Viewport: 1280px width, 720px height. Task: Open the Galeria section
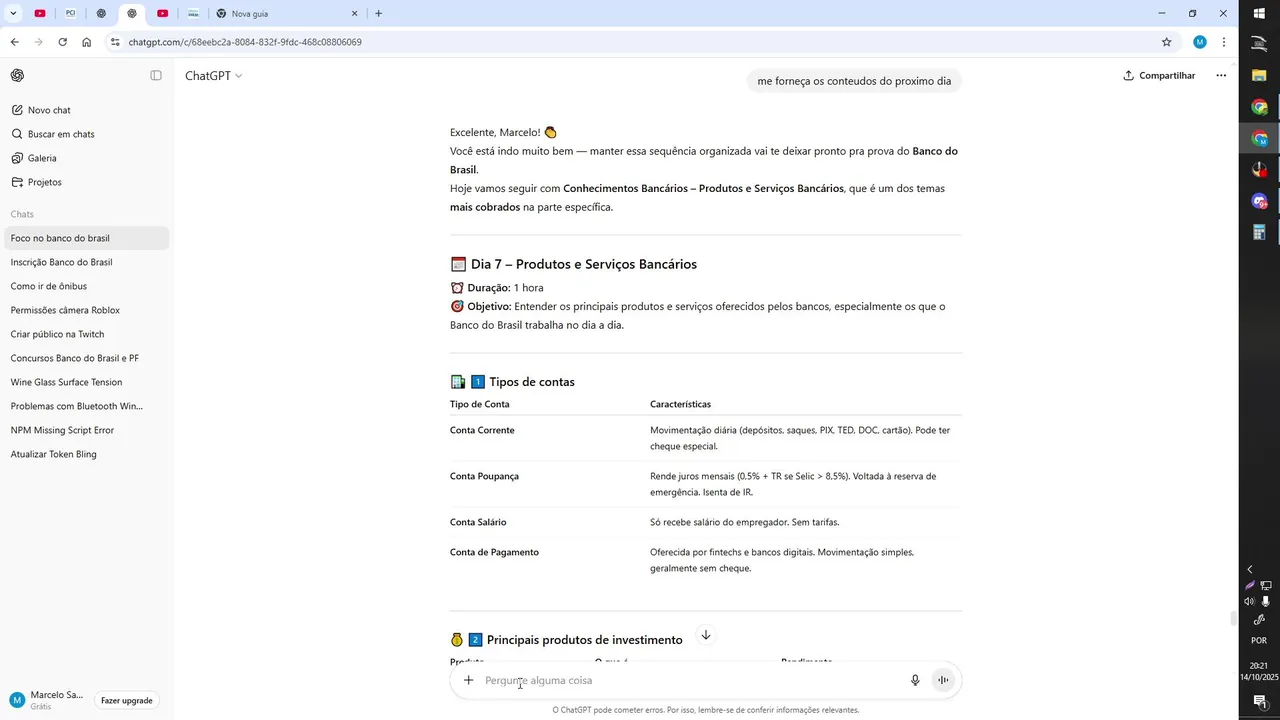[x=85, y=158]
